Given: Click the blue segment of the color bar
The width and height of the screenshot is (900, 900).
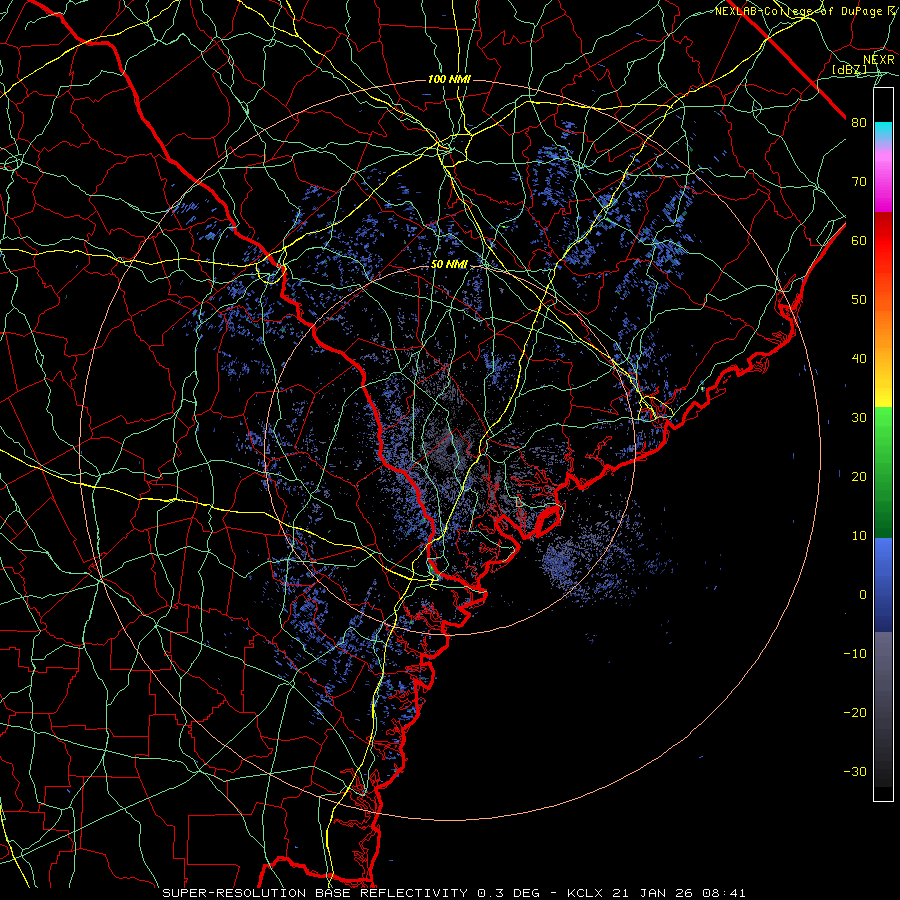Looking at the screenshot, I should point(883,585).
